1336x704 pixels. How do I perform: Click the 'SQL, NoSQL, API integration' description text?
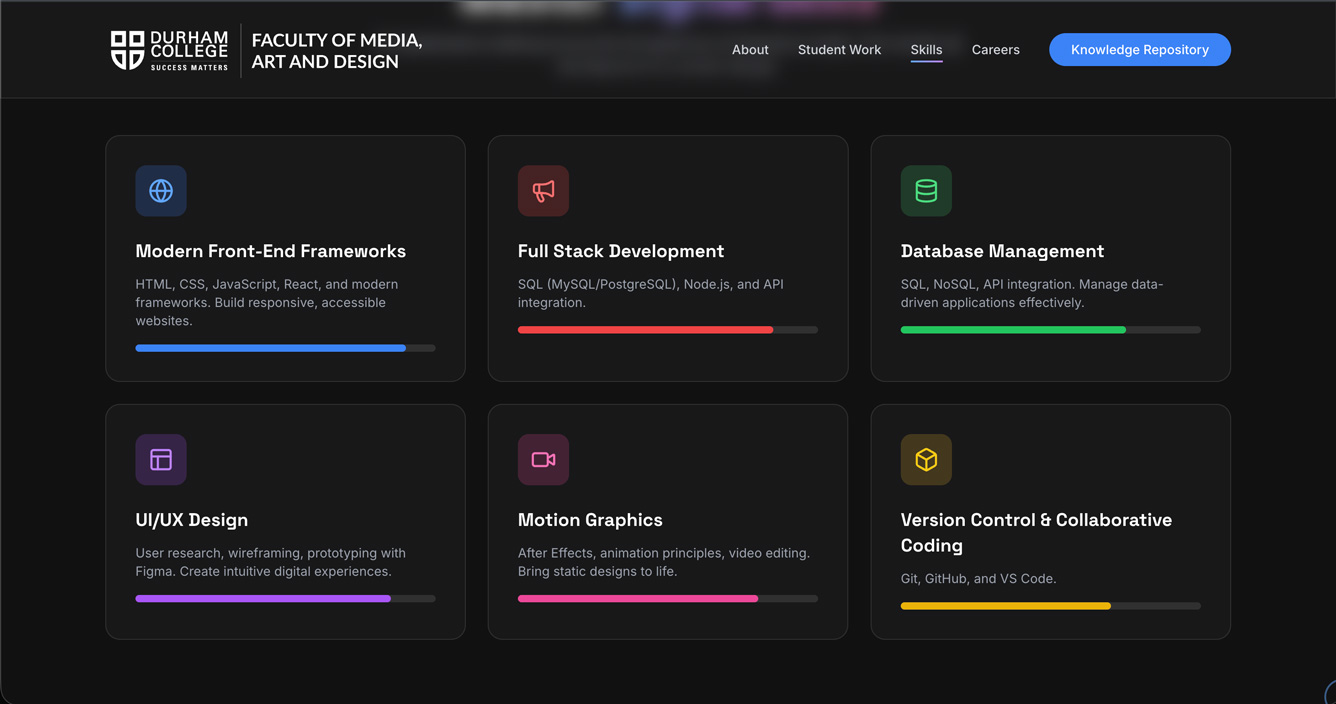[1032, 293]
